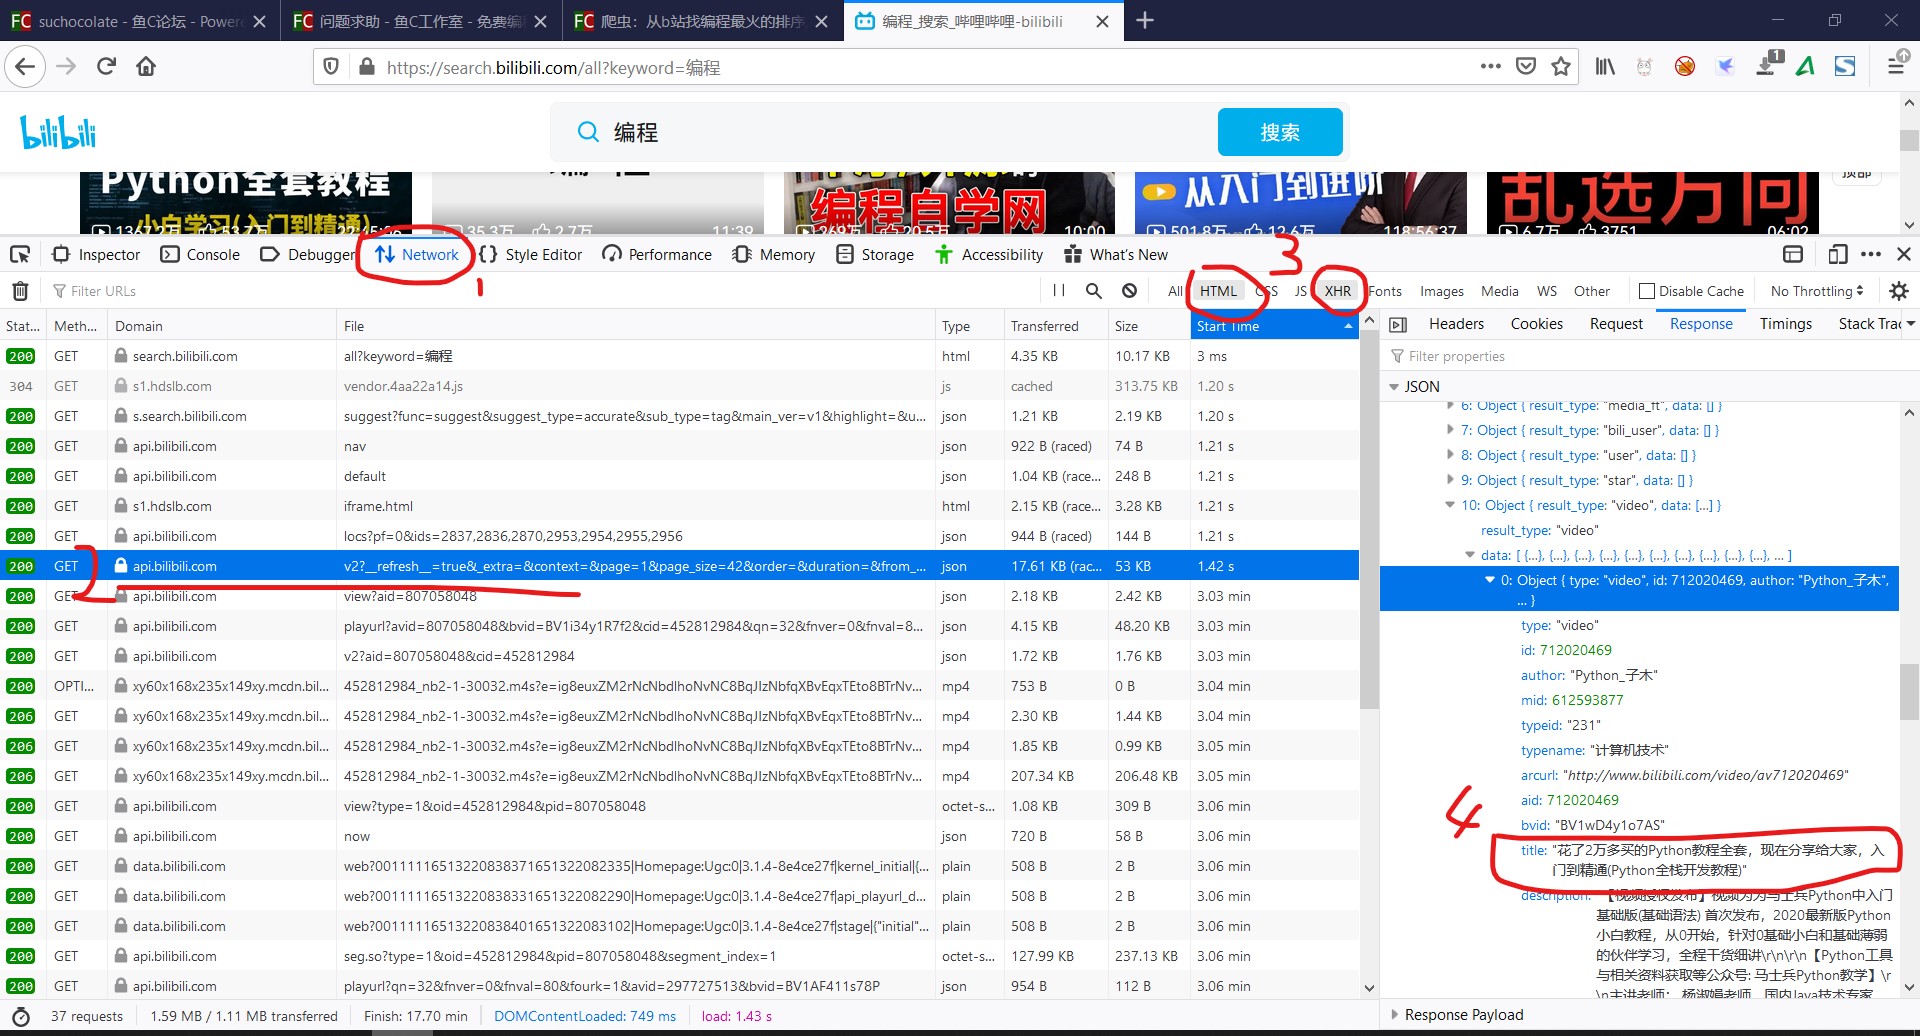The width and height of the screenshot is (1920, 1036).
Task: Filter network requests by All
Action: (1175, 291)
